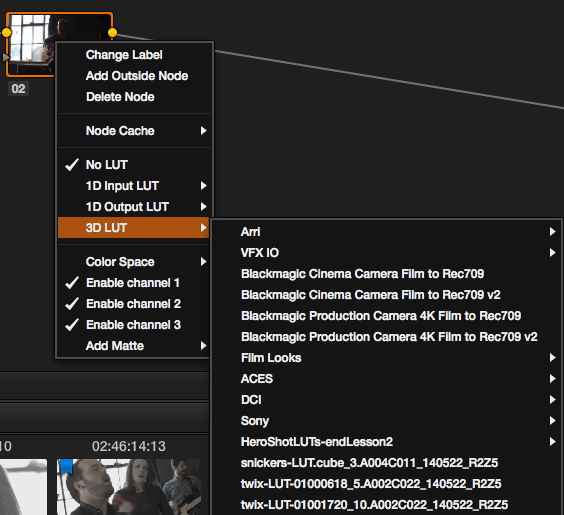Expand the ACES LUT submenu
The image size is (564, 515).
pos(386,379)
